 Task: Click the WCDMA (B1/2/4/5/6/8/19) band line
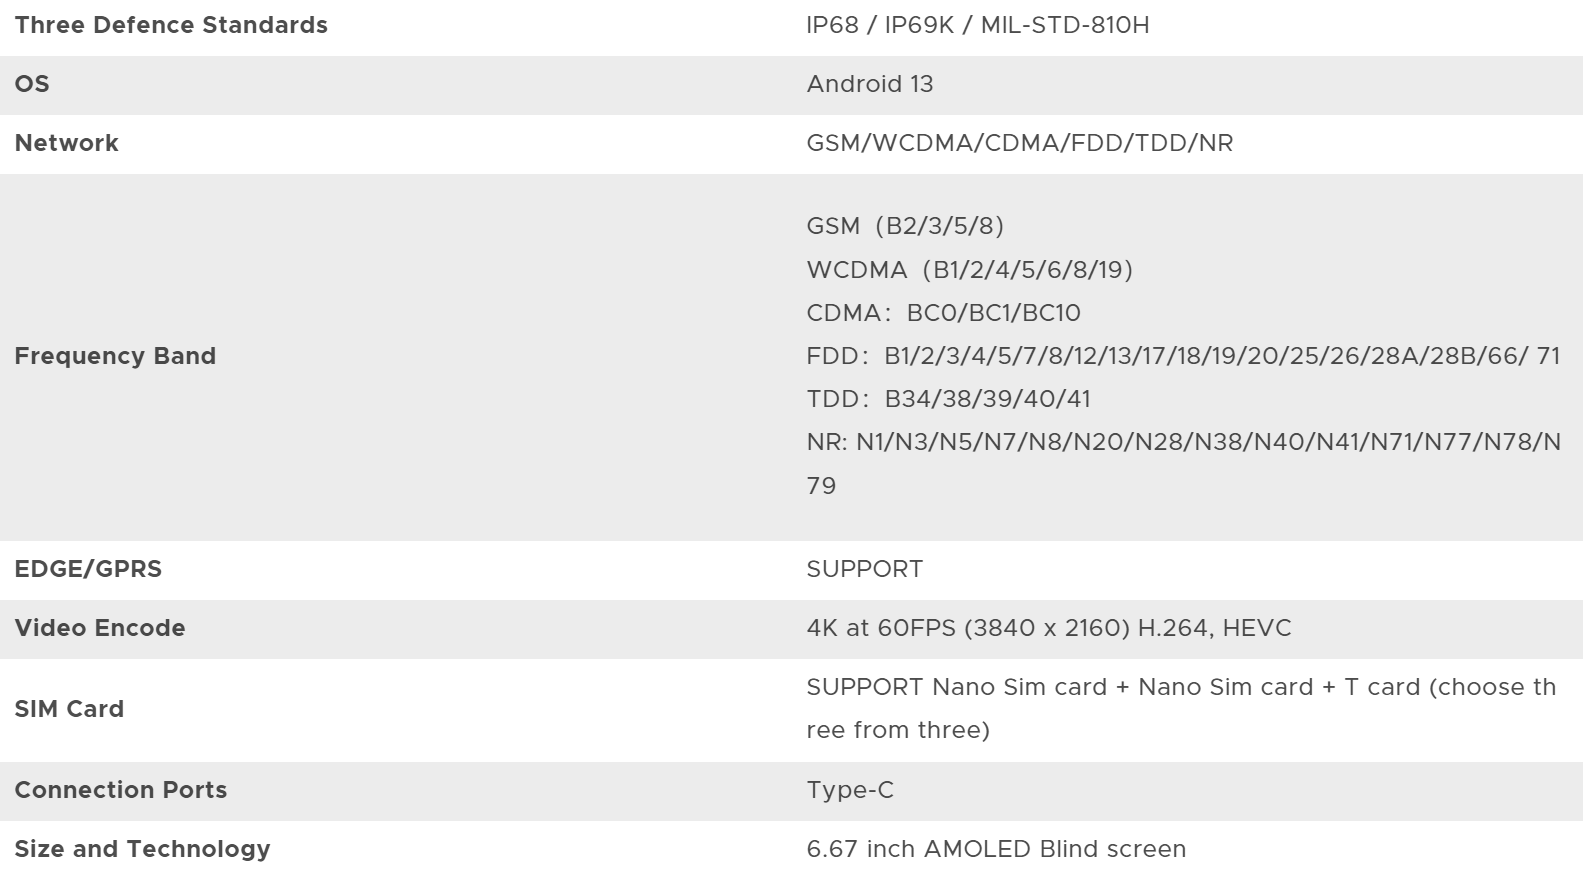(969, 270)
